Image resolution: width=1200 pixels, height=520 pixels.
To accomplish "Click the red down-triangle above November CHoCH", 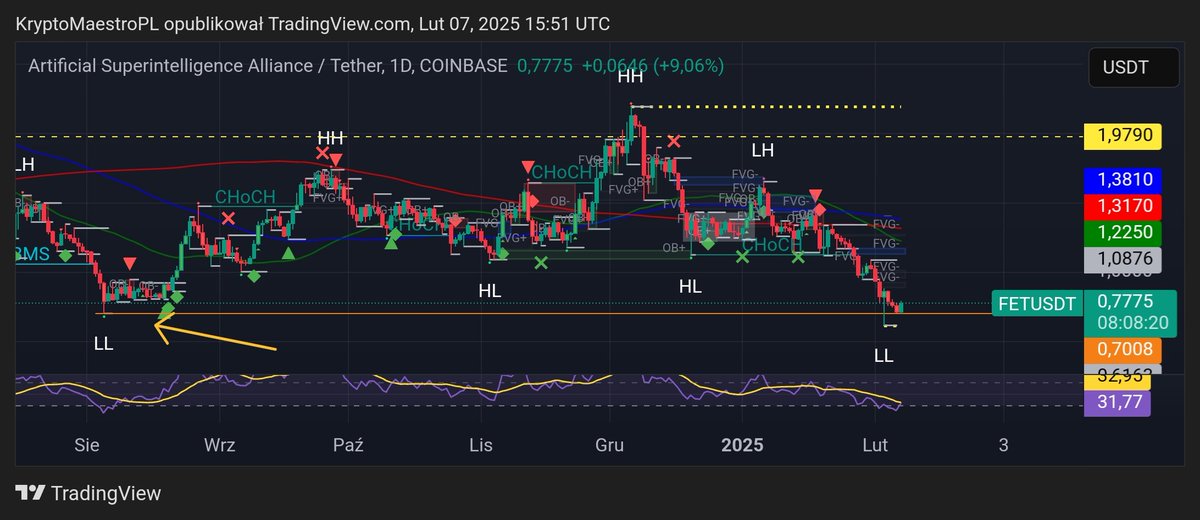I will click(x=527, y=166).
